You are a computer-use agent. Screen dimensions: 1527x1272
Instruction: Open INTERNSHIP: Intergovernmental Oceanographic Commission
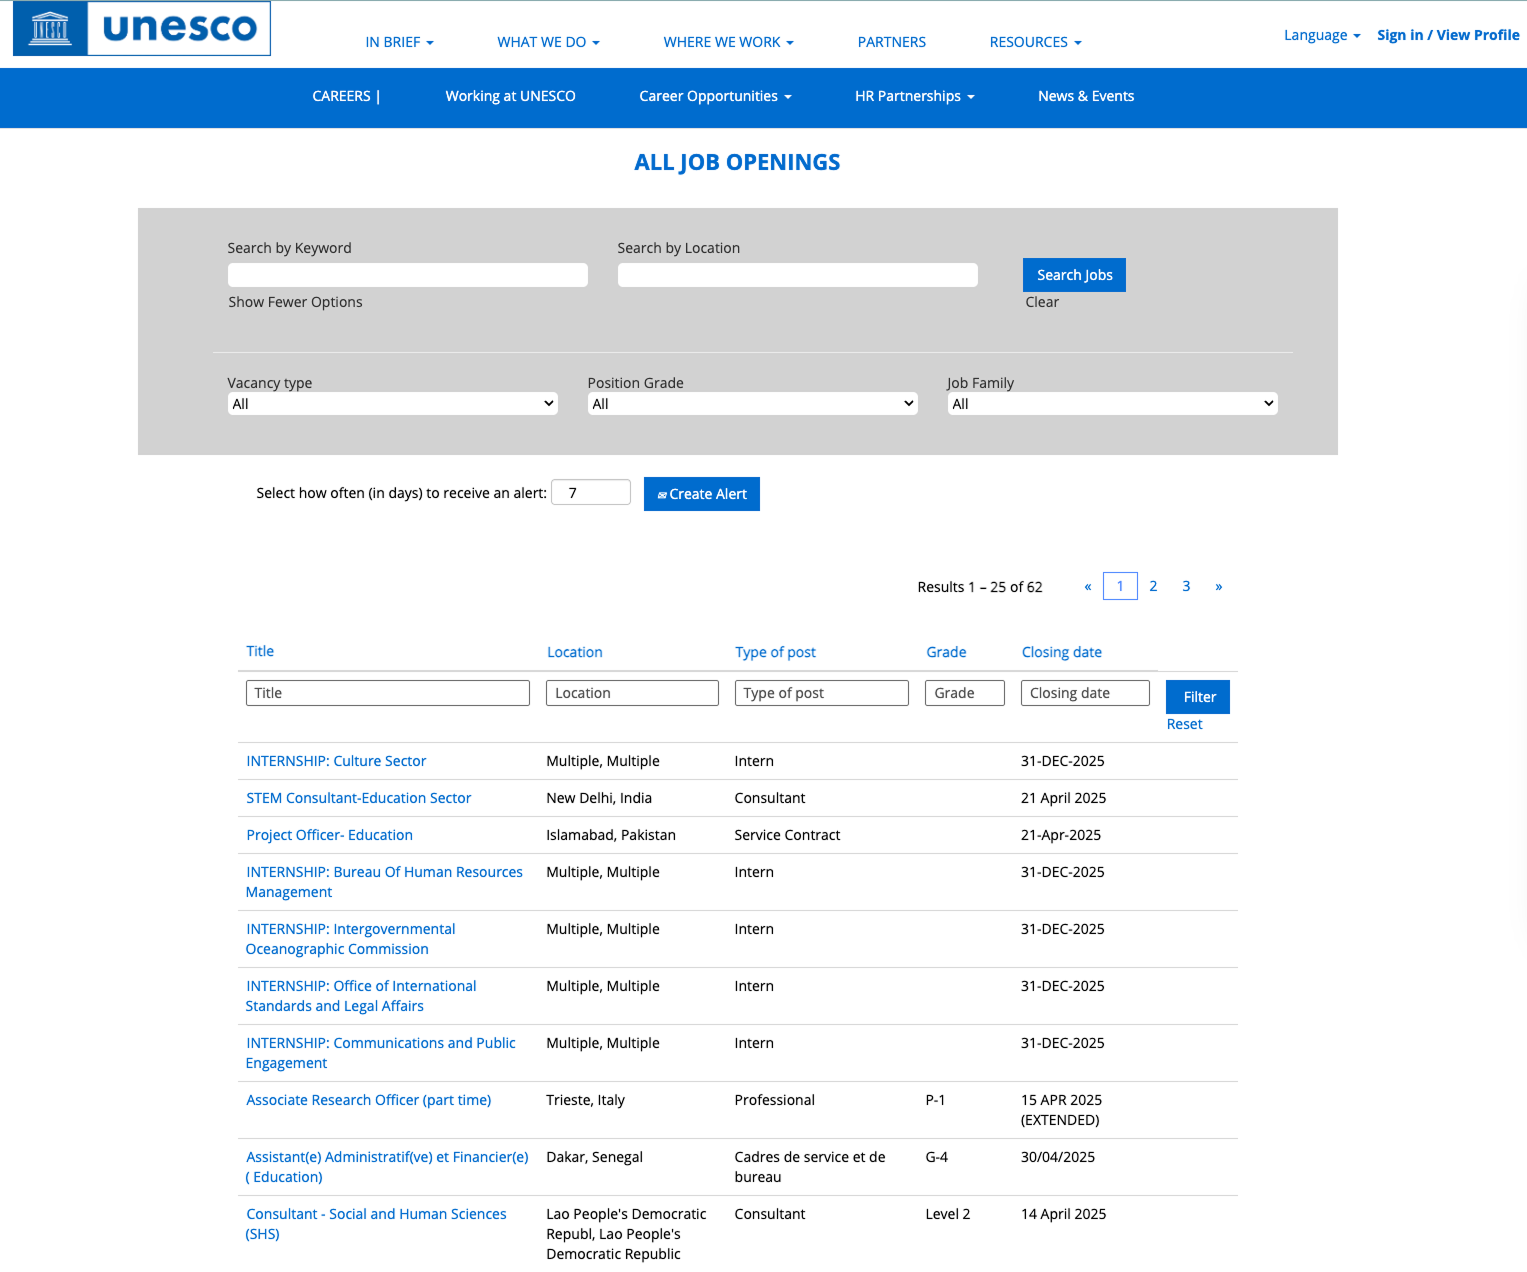350,939
